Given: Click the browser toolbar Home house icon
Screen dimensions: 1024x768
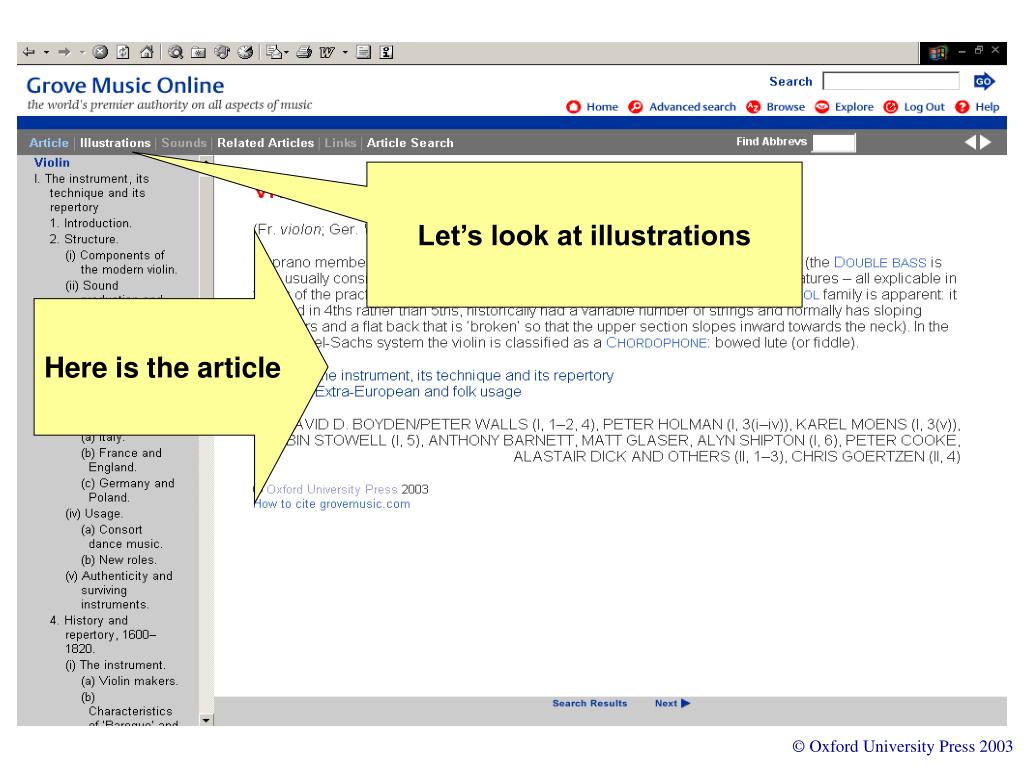Looking at the screenshot, I should click(146, 52).
